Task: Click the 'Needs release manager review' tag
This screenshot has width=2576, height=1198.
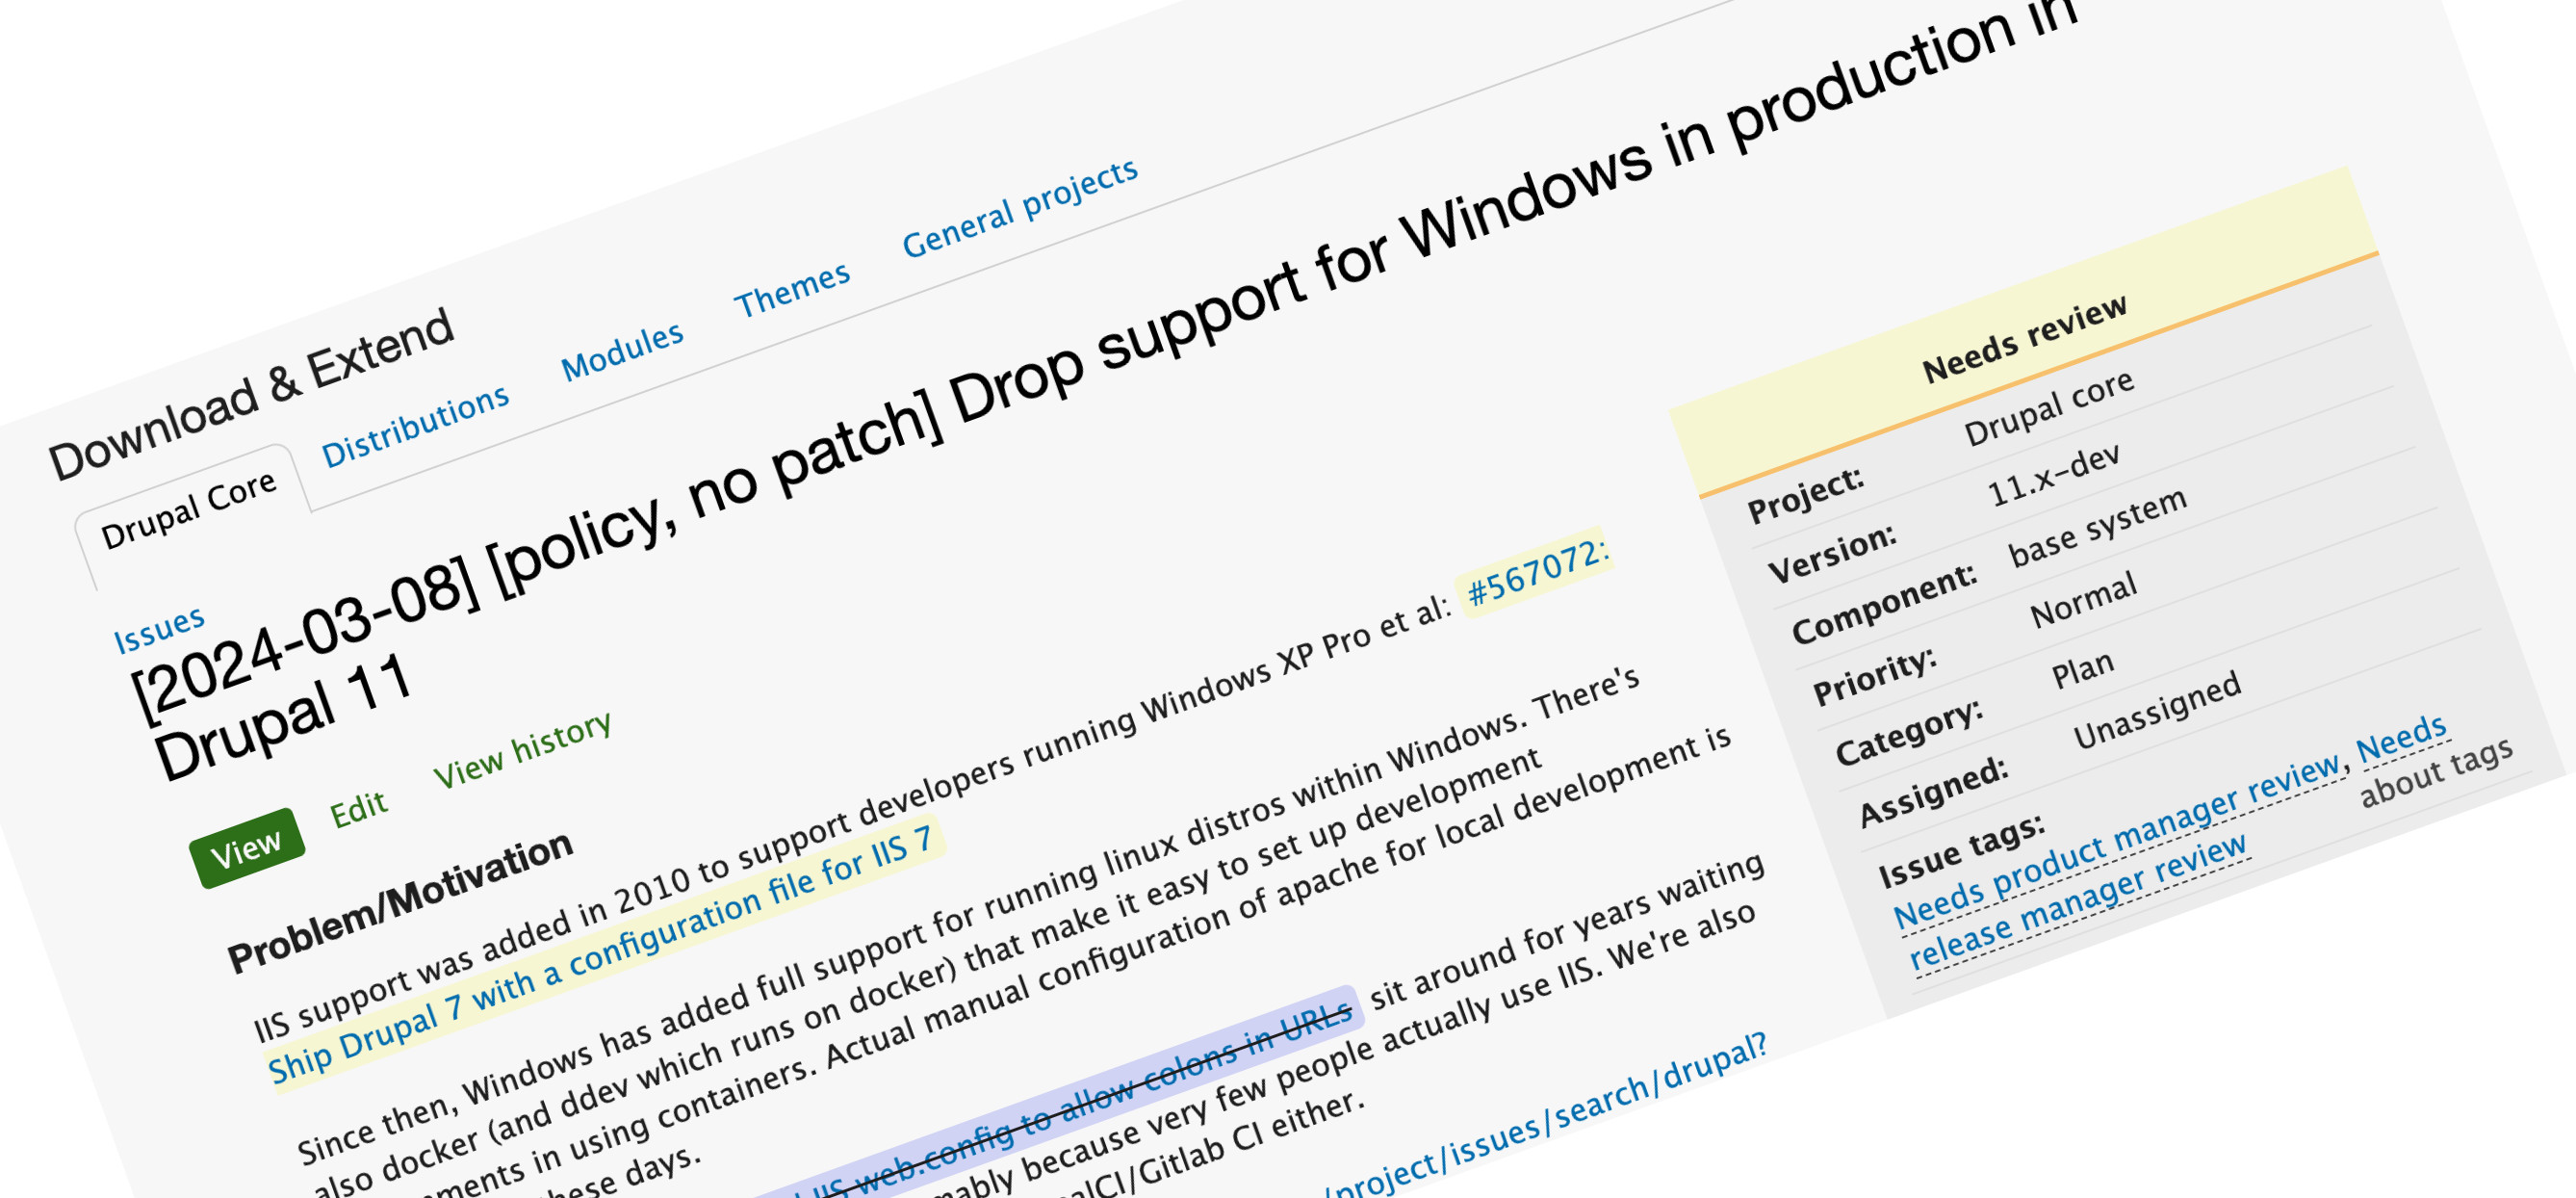Action: coord(2178,844)
